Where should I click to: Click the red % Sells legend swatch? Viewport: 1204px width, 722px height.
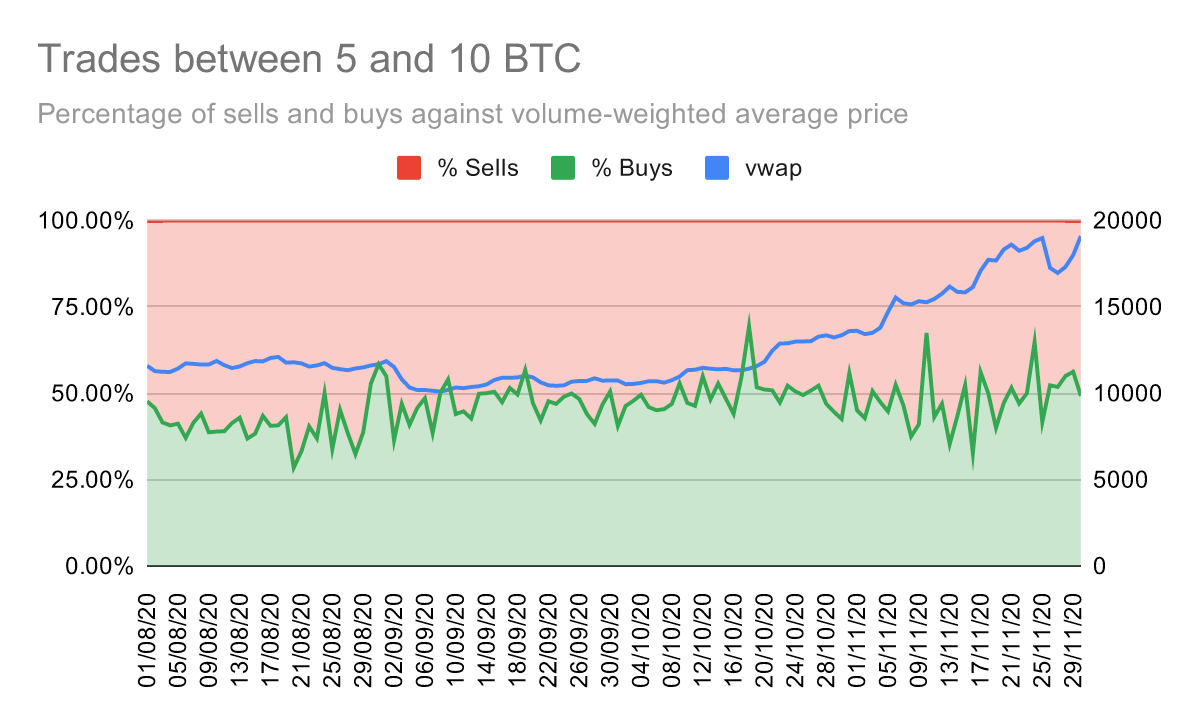[x=411, y=168]
